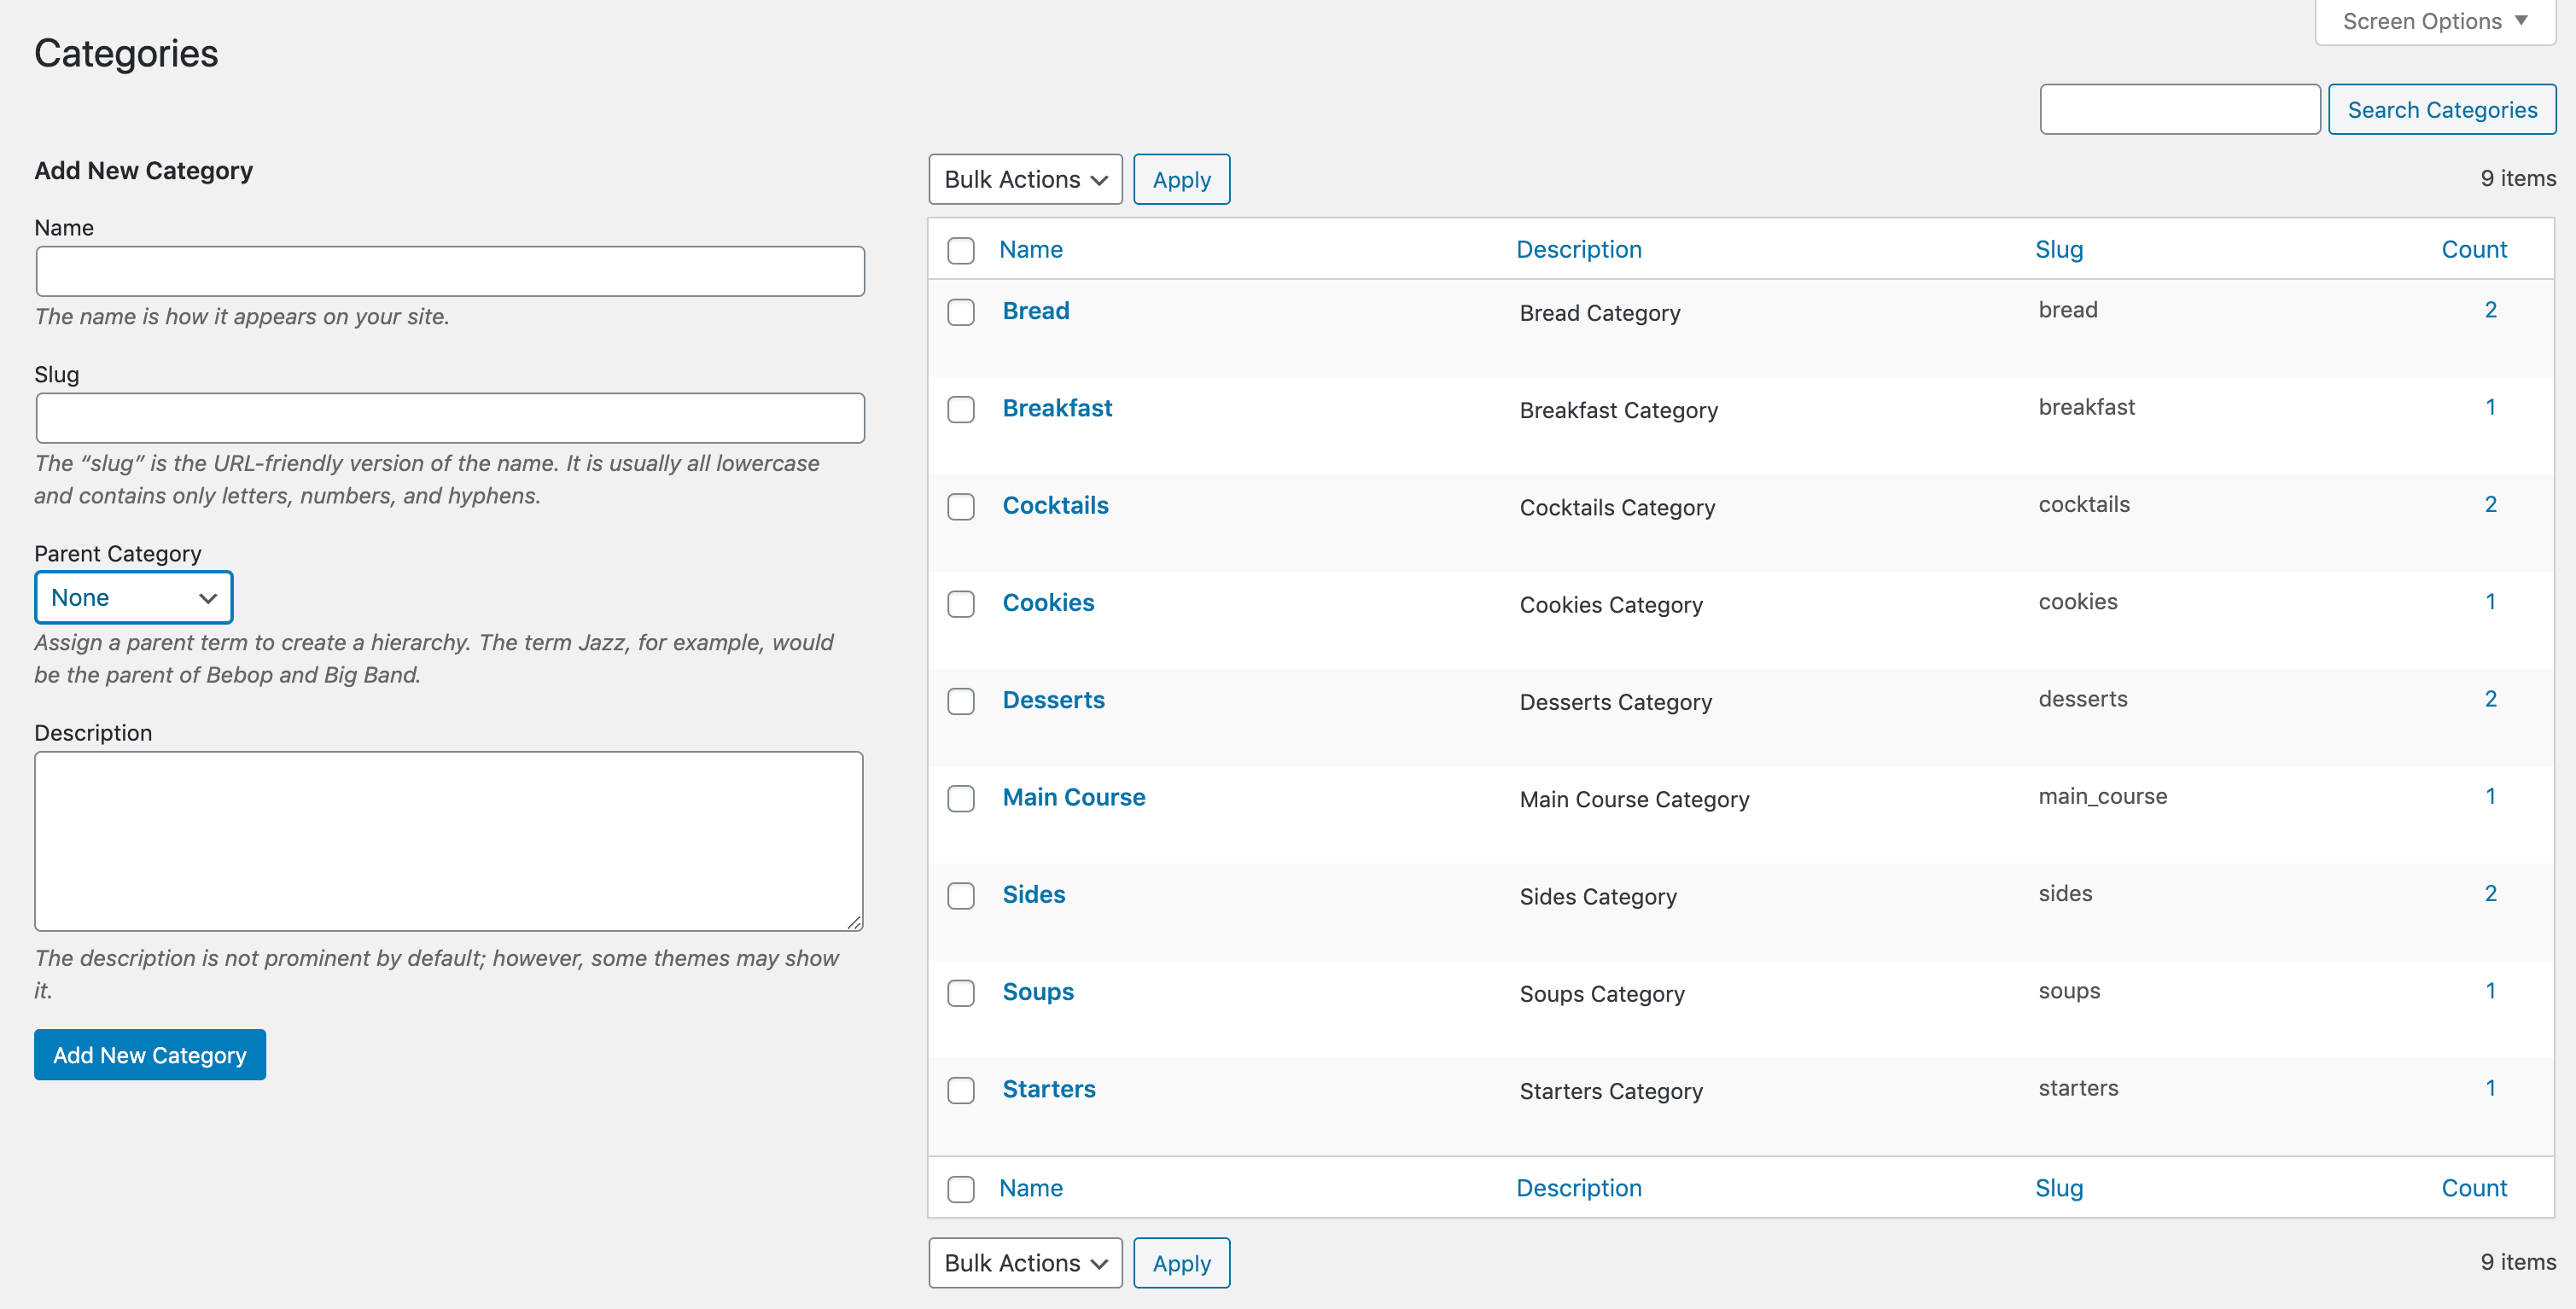Toggle the select-all checkbox in table footer
Image resolution: width=2576 pixels, height=1309 pixels.
coord(960,1189)
